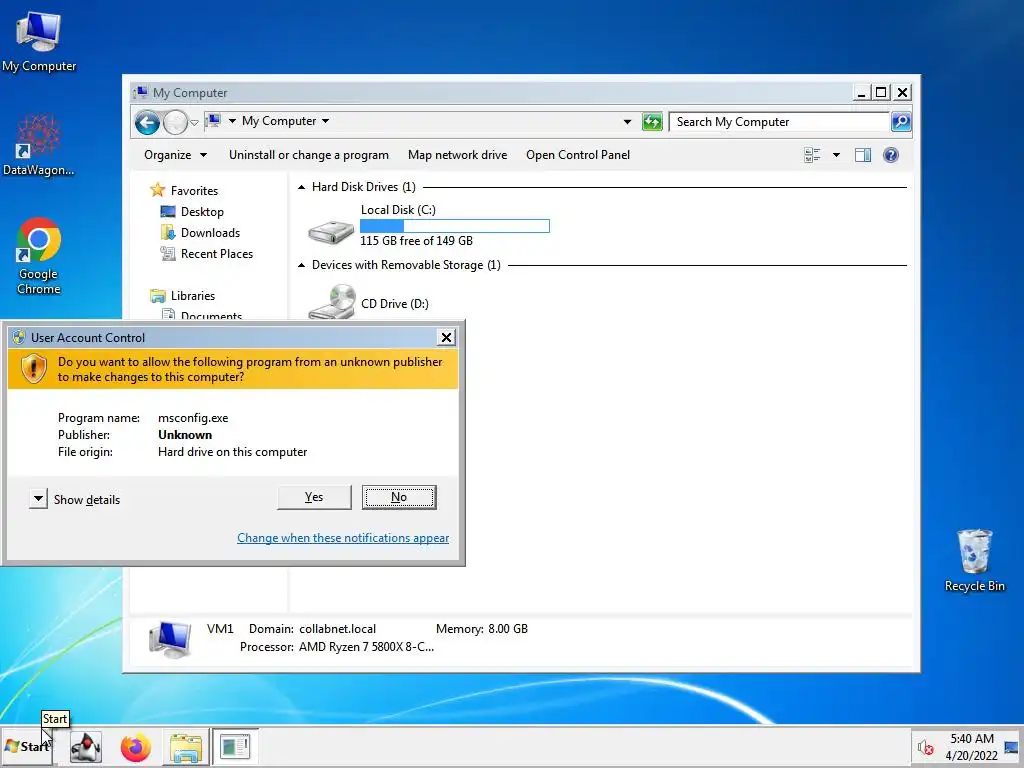Screen dimensions: 1024x768
Task: Refresh the My Computer address bar
Action: point(652,121)
